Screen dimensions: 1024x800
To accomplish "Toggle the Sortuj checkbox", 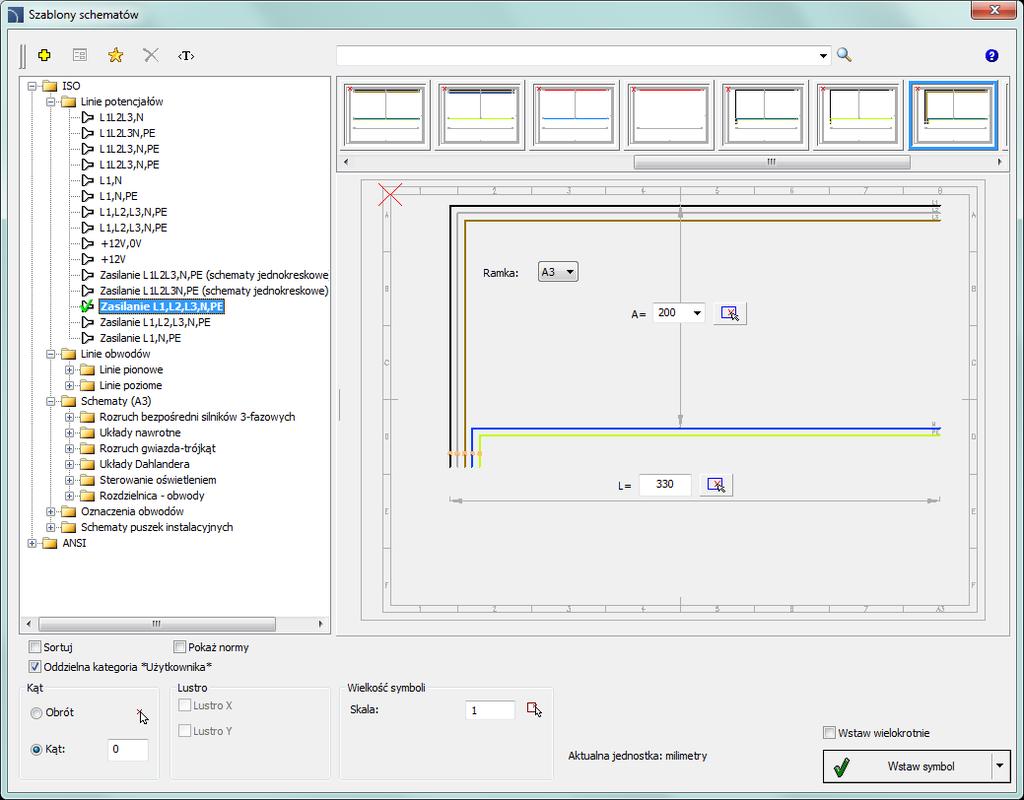I will 35,647.
